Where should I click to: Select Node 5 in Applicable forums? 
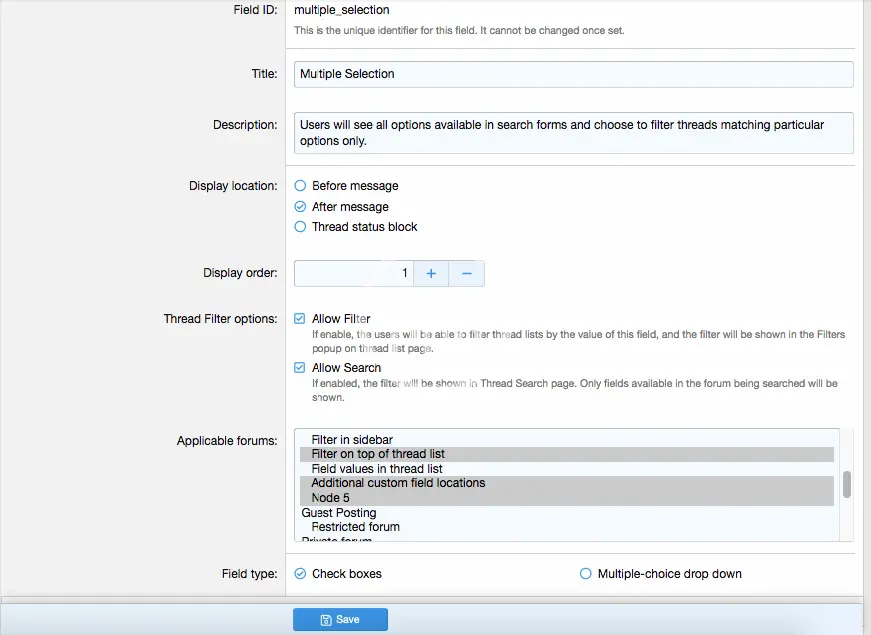pos(330,498)
